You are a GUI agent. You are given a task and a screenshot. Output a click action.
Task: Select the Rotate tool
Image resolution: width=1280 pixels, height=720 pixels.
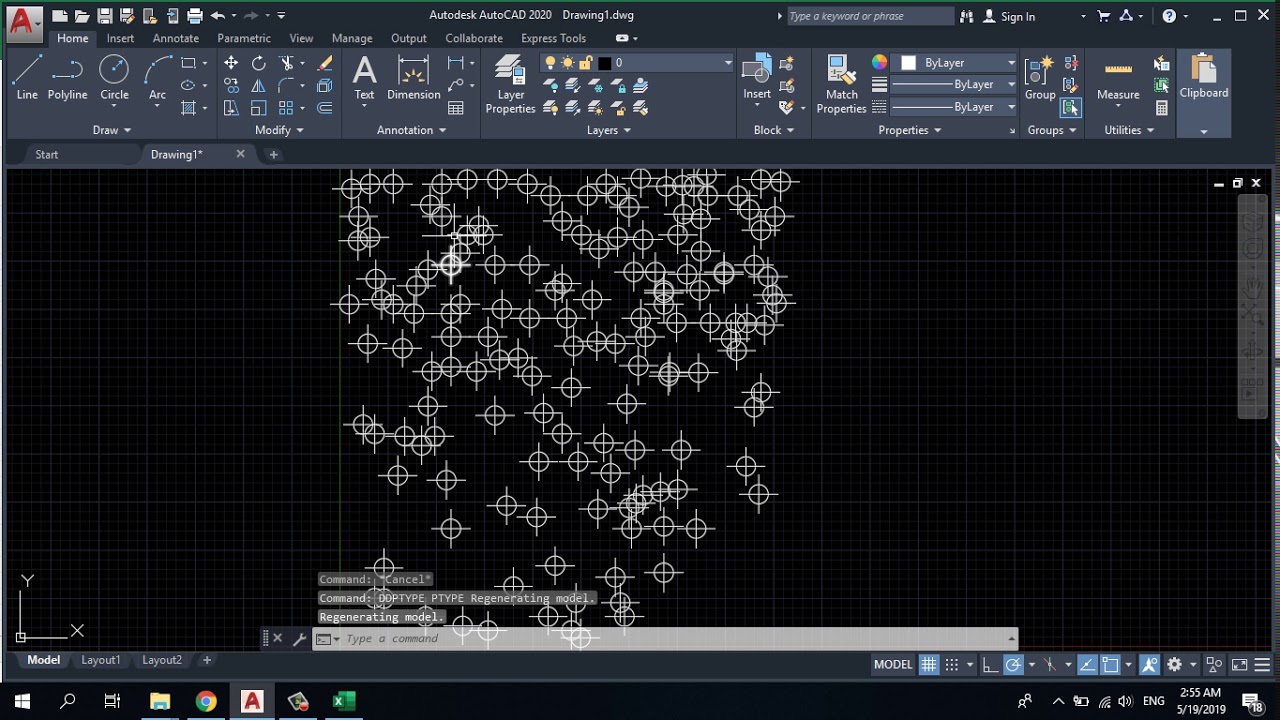click(259, 63)
